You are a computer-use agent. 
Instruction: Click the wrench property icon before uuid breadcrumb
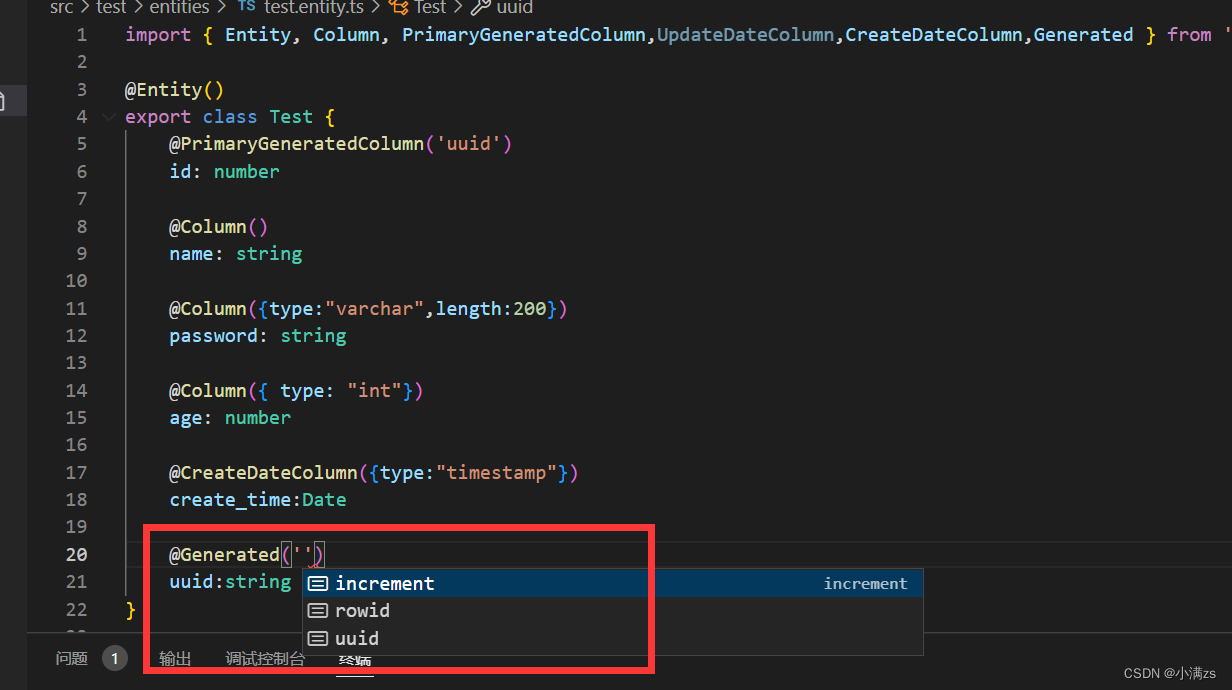pos(481,7)
